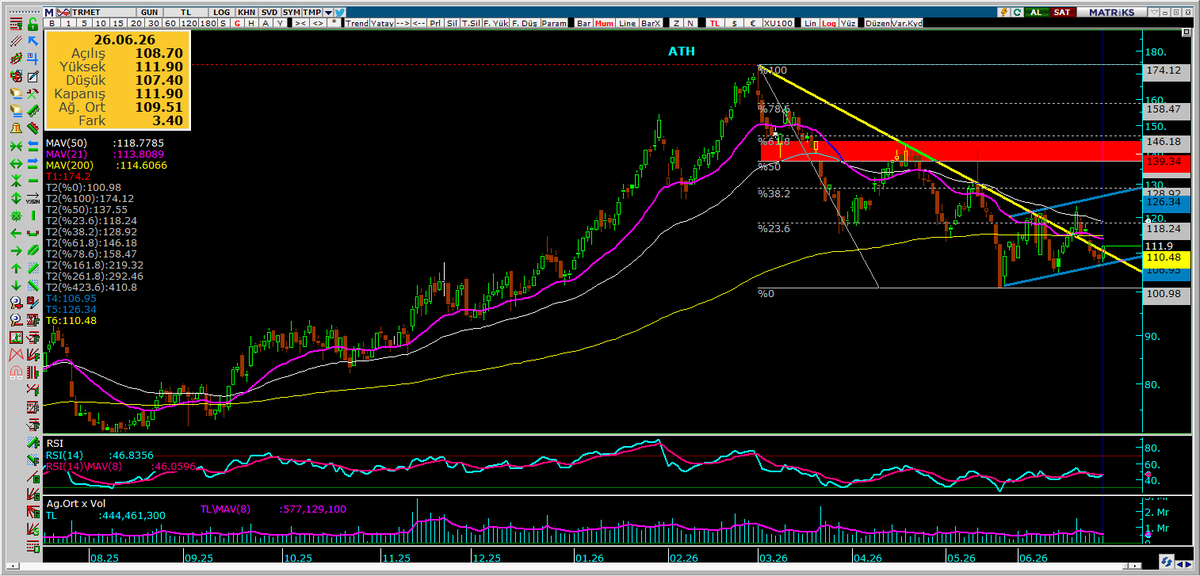Open the Twitter bird share icon
This screenshot has width=1200, height=576.
point(340,12)
